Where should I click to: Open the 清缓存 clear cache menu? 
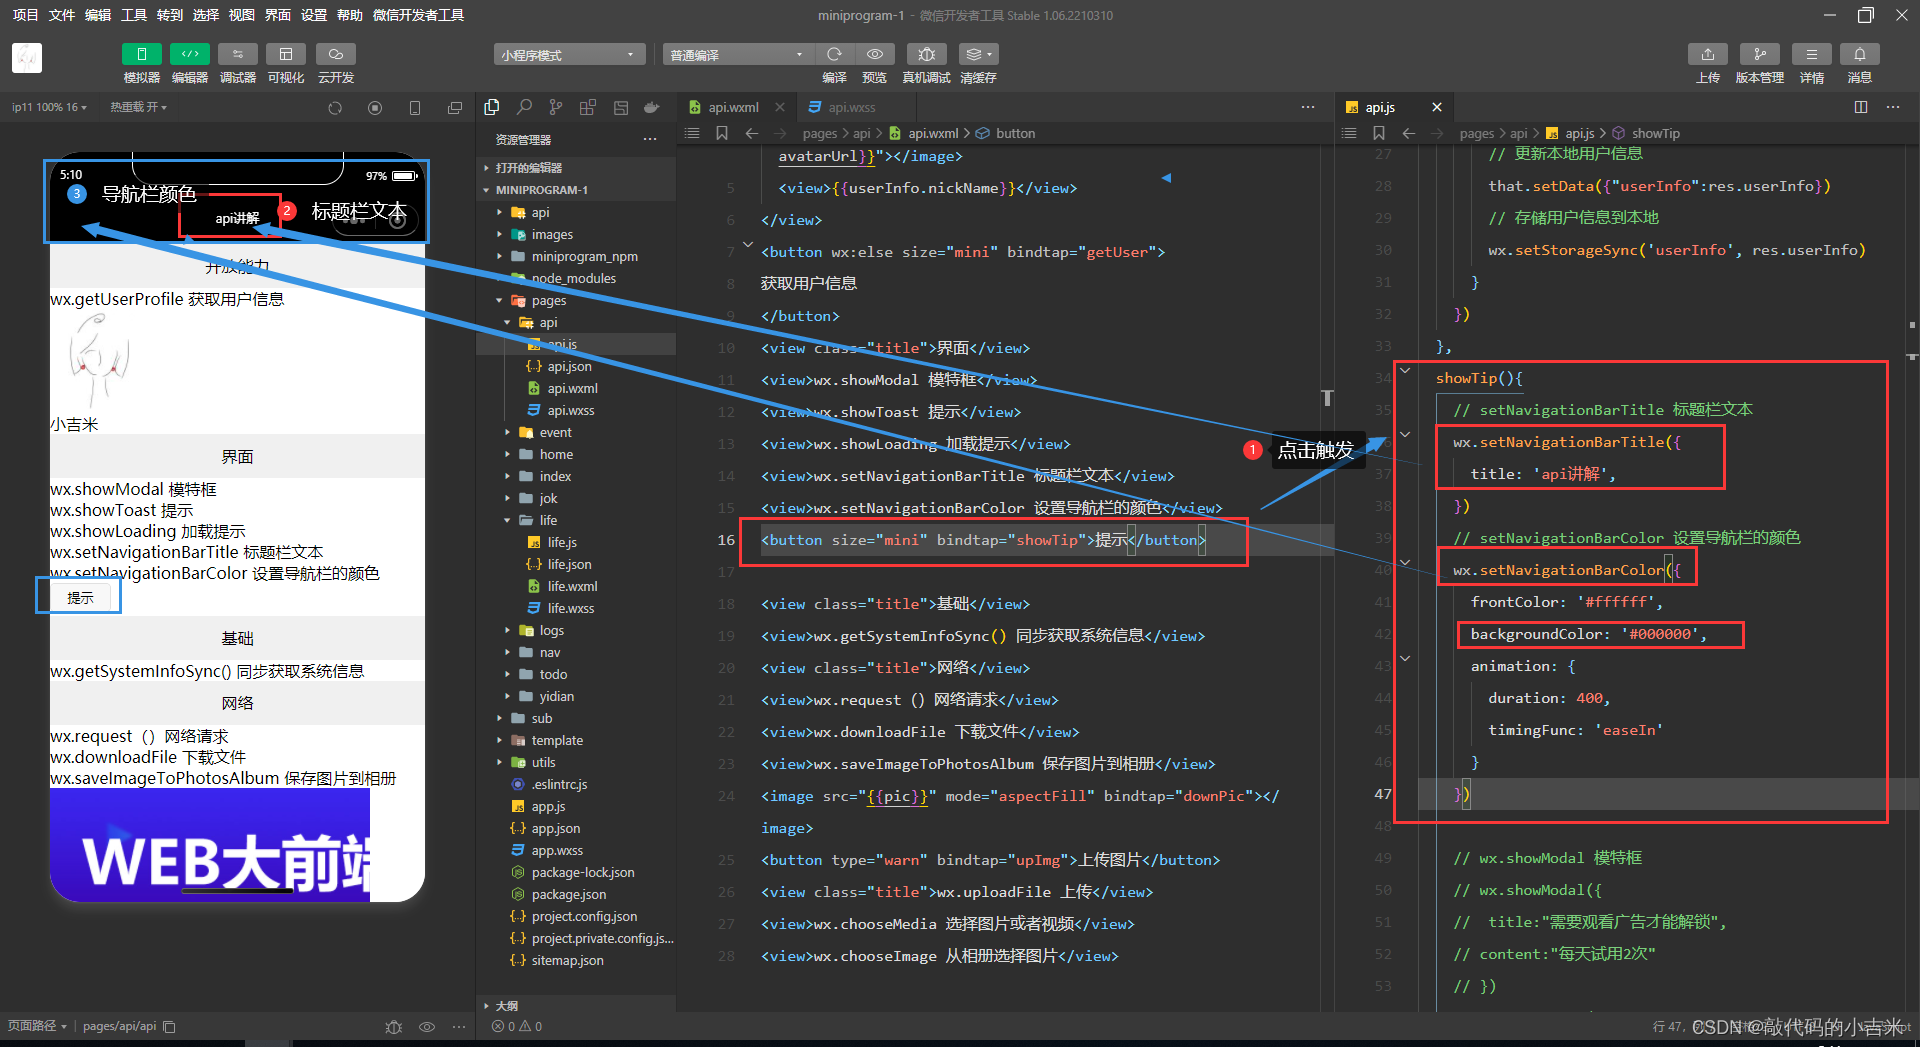(x=978, y=54)
